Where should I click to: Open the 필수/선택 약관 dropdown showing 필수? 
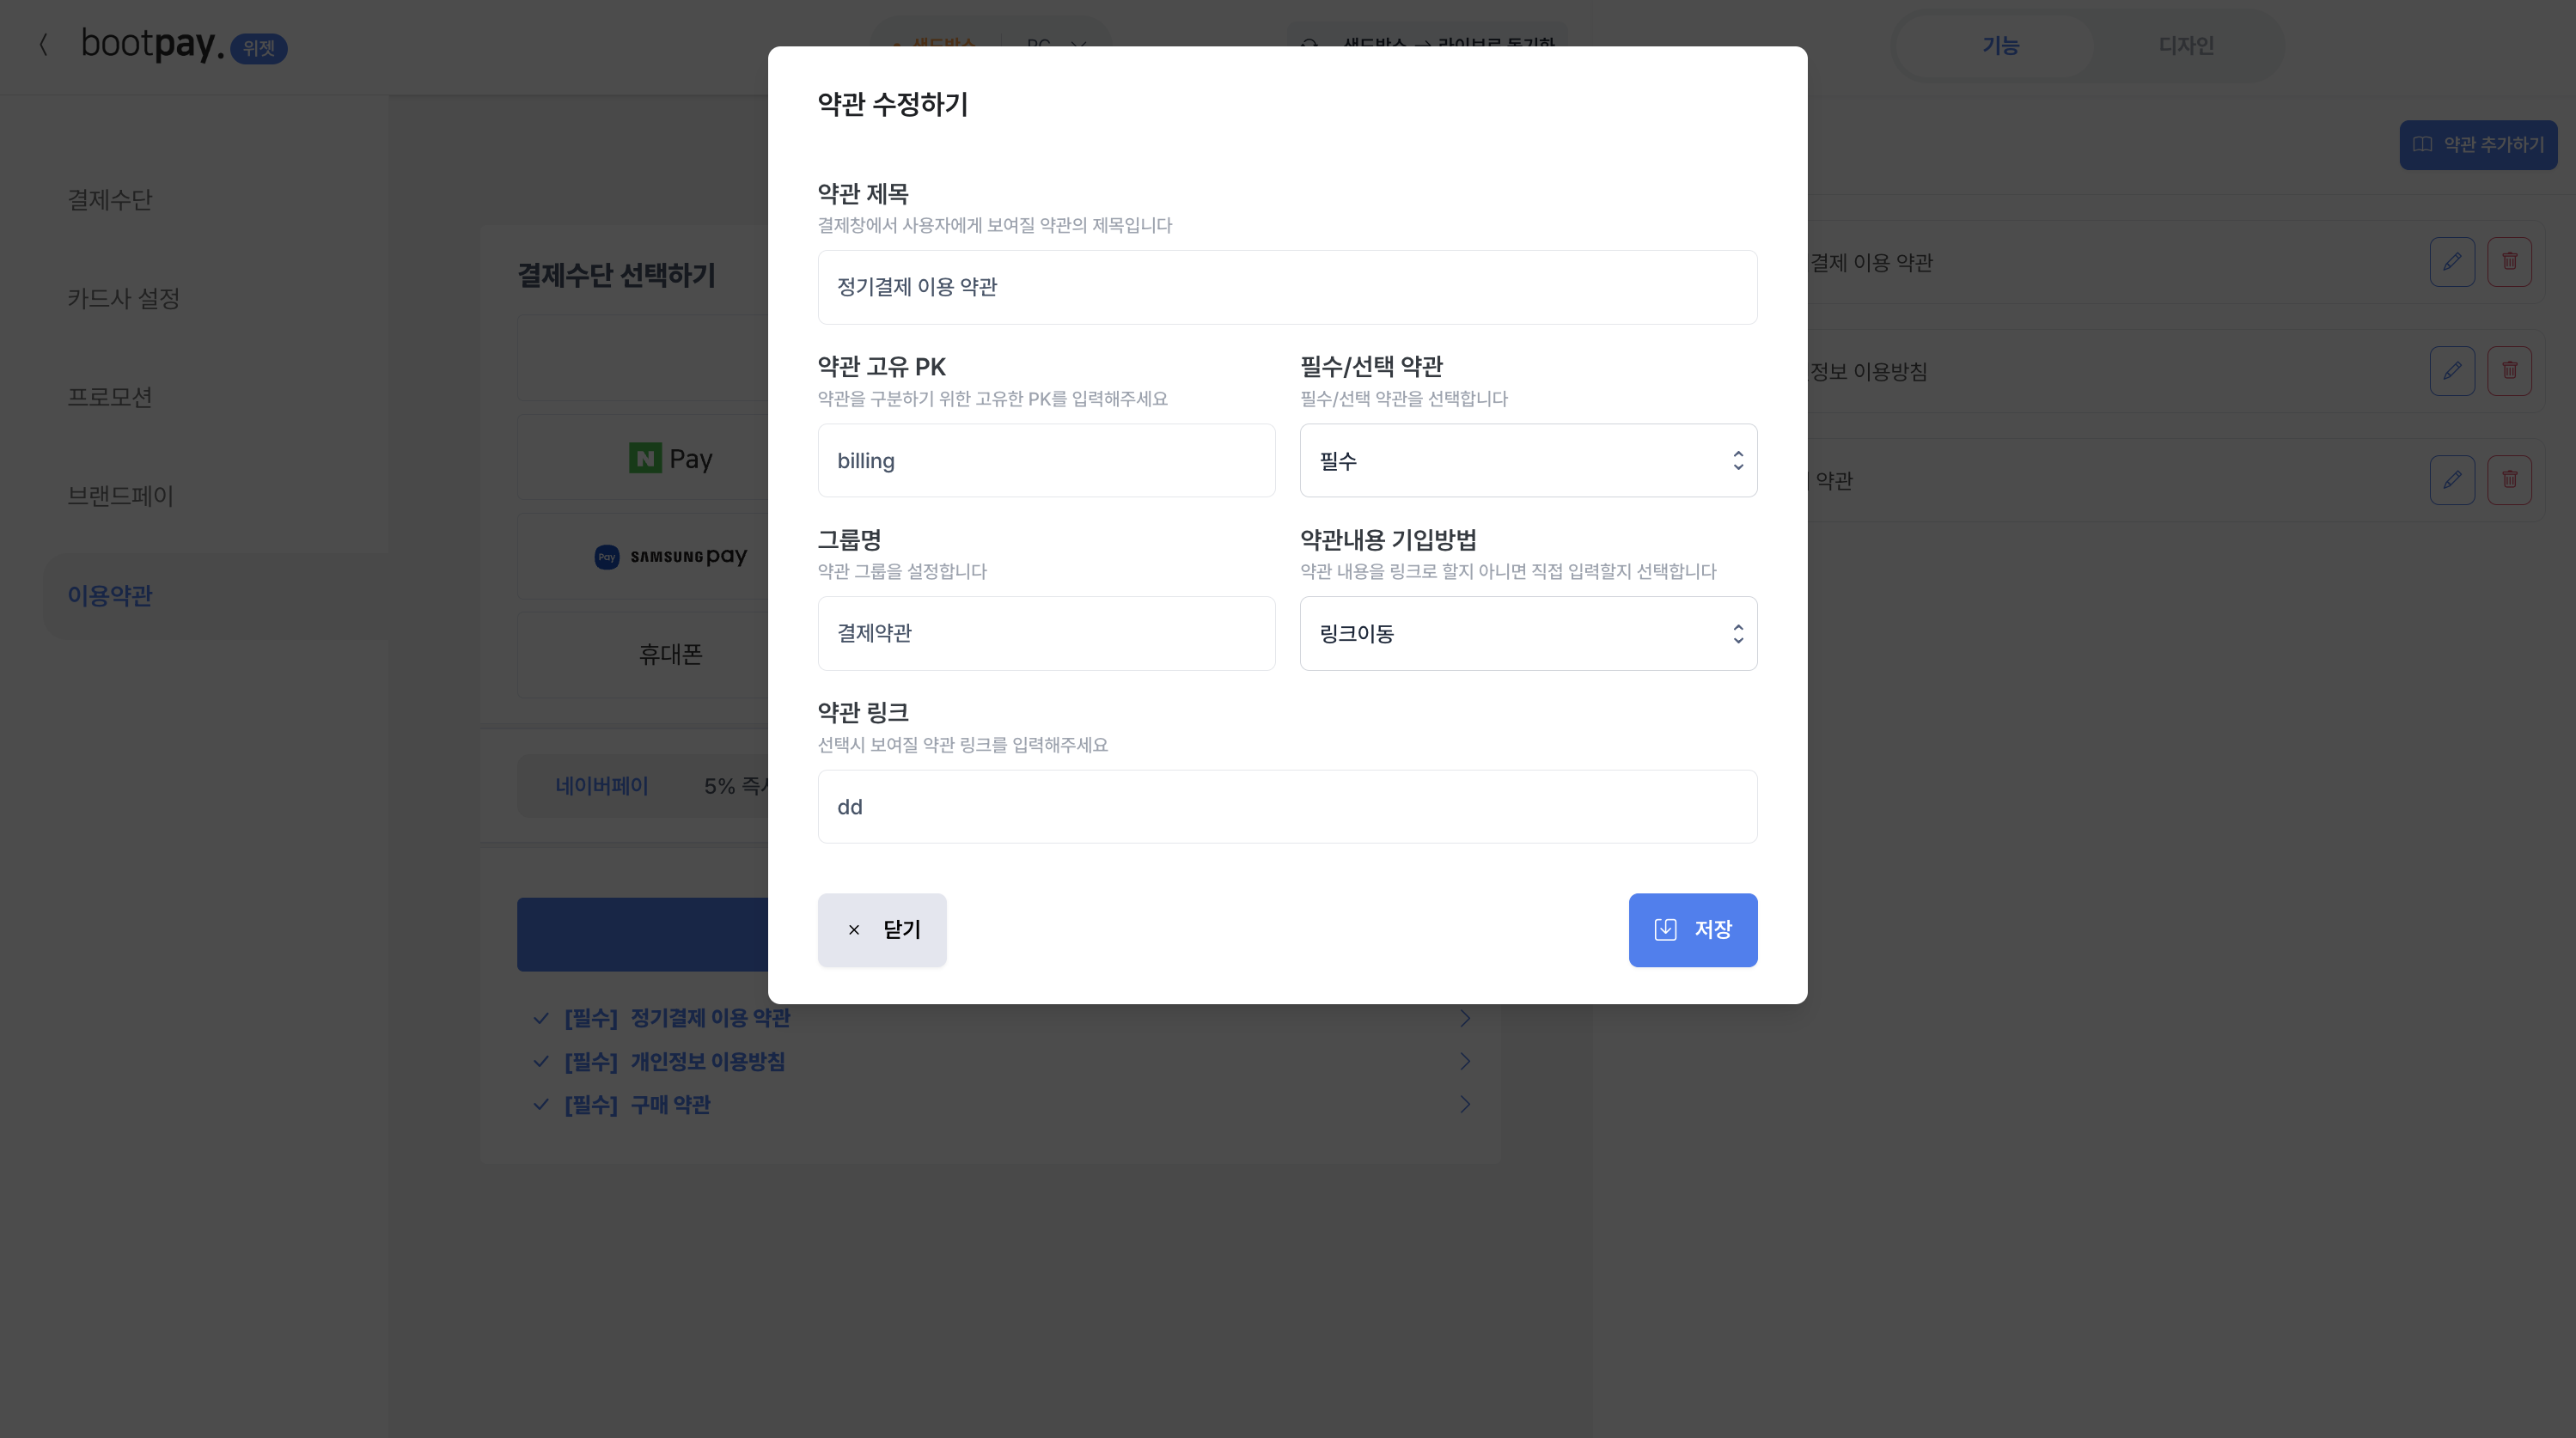tap(1527, 460)
